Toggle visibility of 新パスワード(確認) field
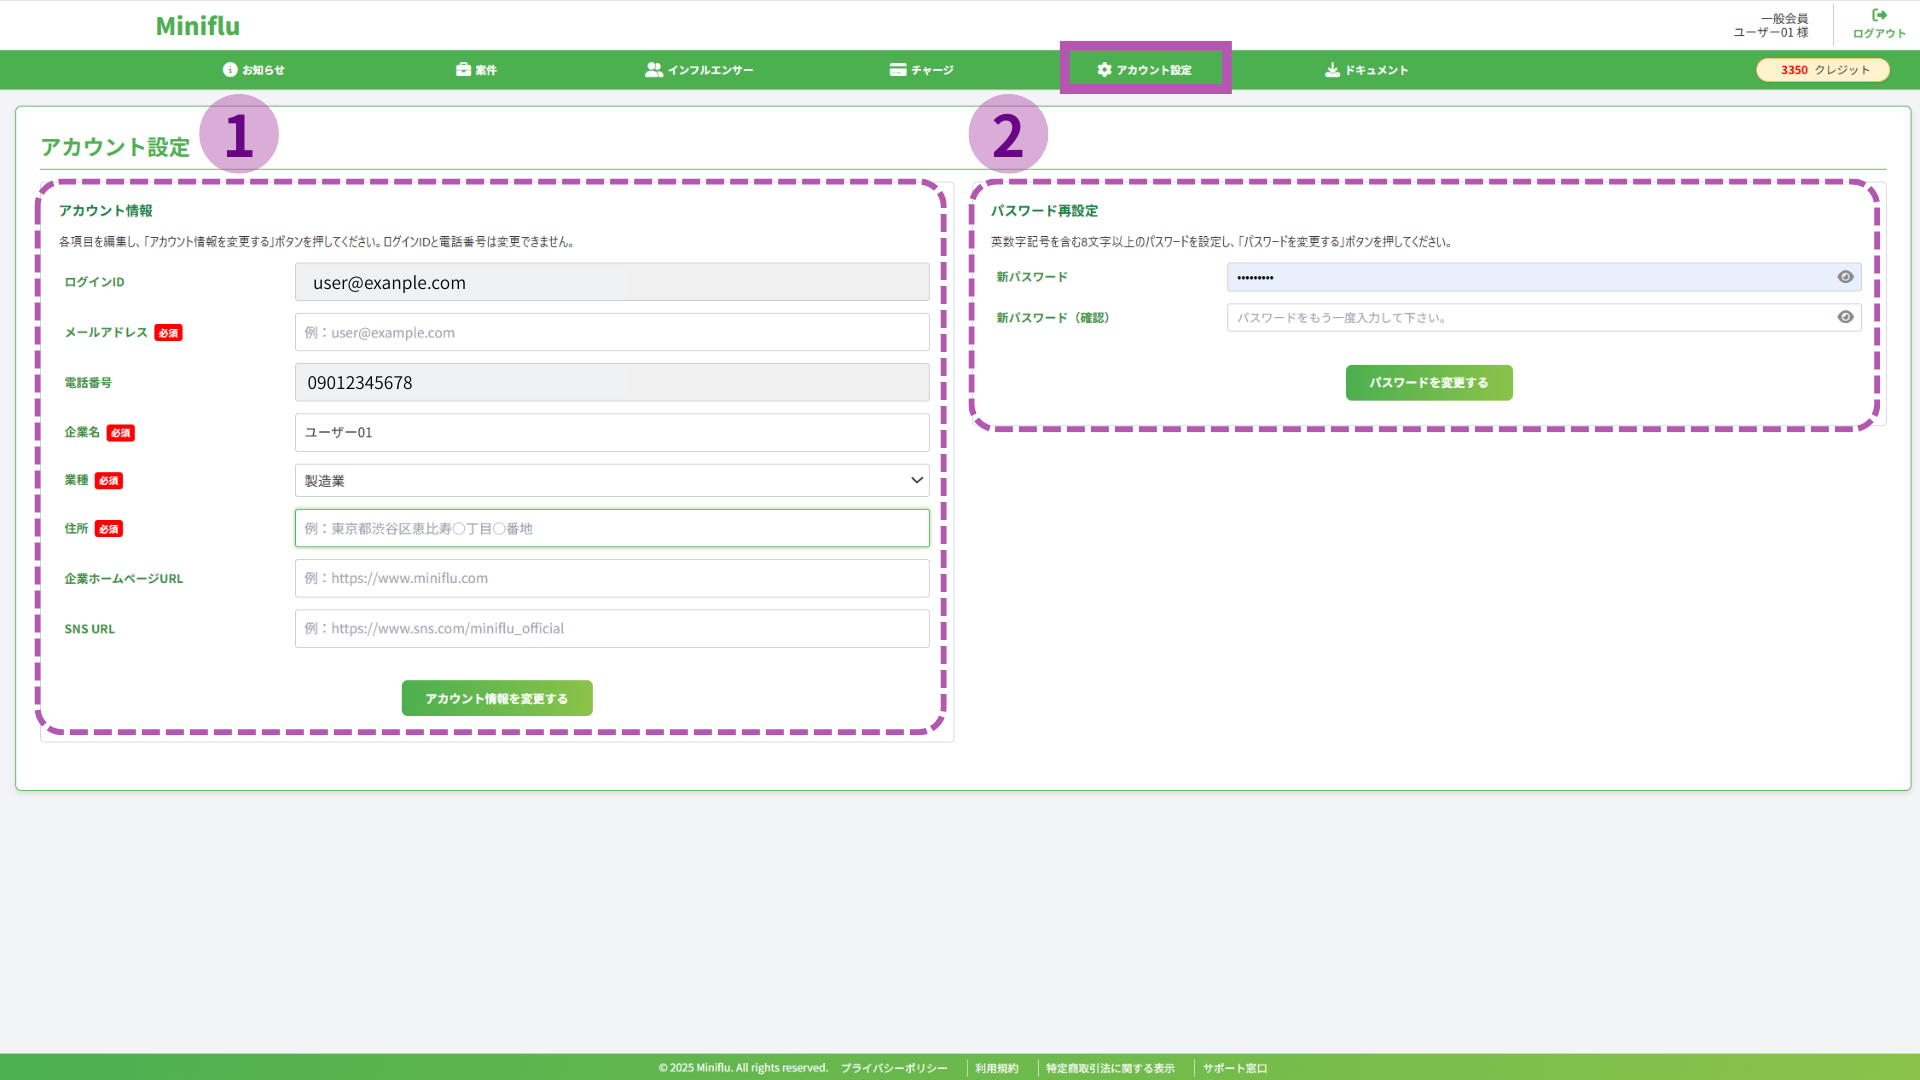 pyautogui.click(x=1845, y=317)
